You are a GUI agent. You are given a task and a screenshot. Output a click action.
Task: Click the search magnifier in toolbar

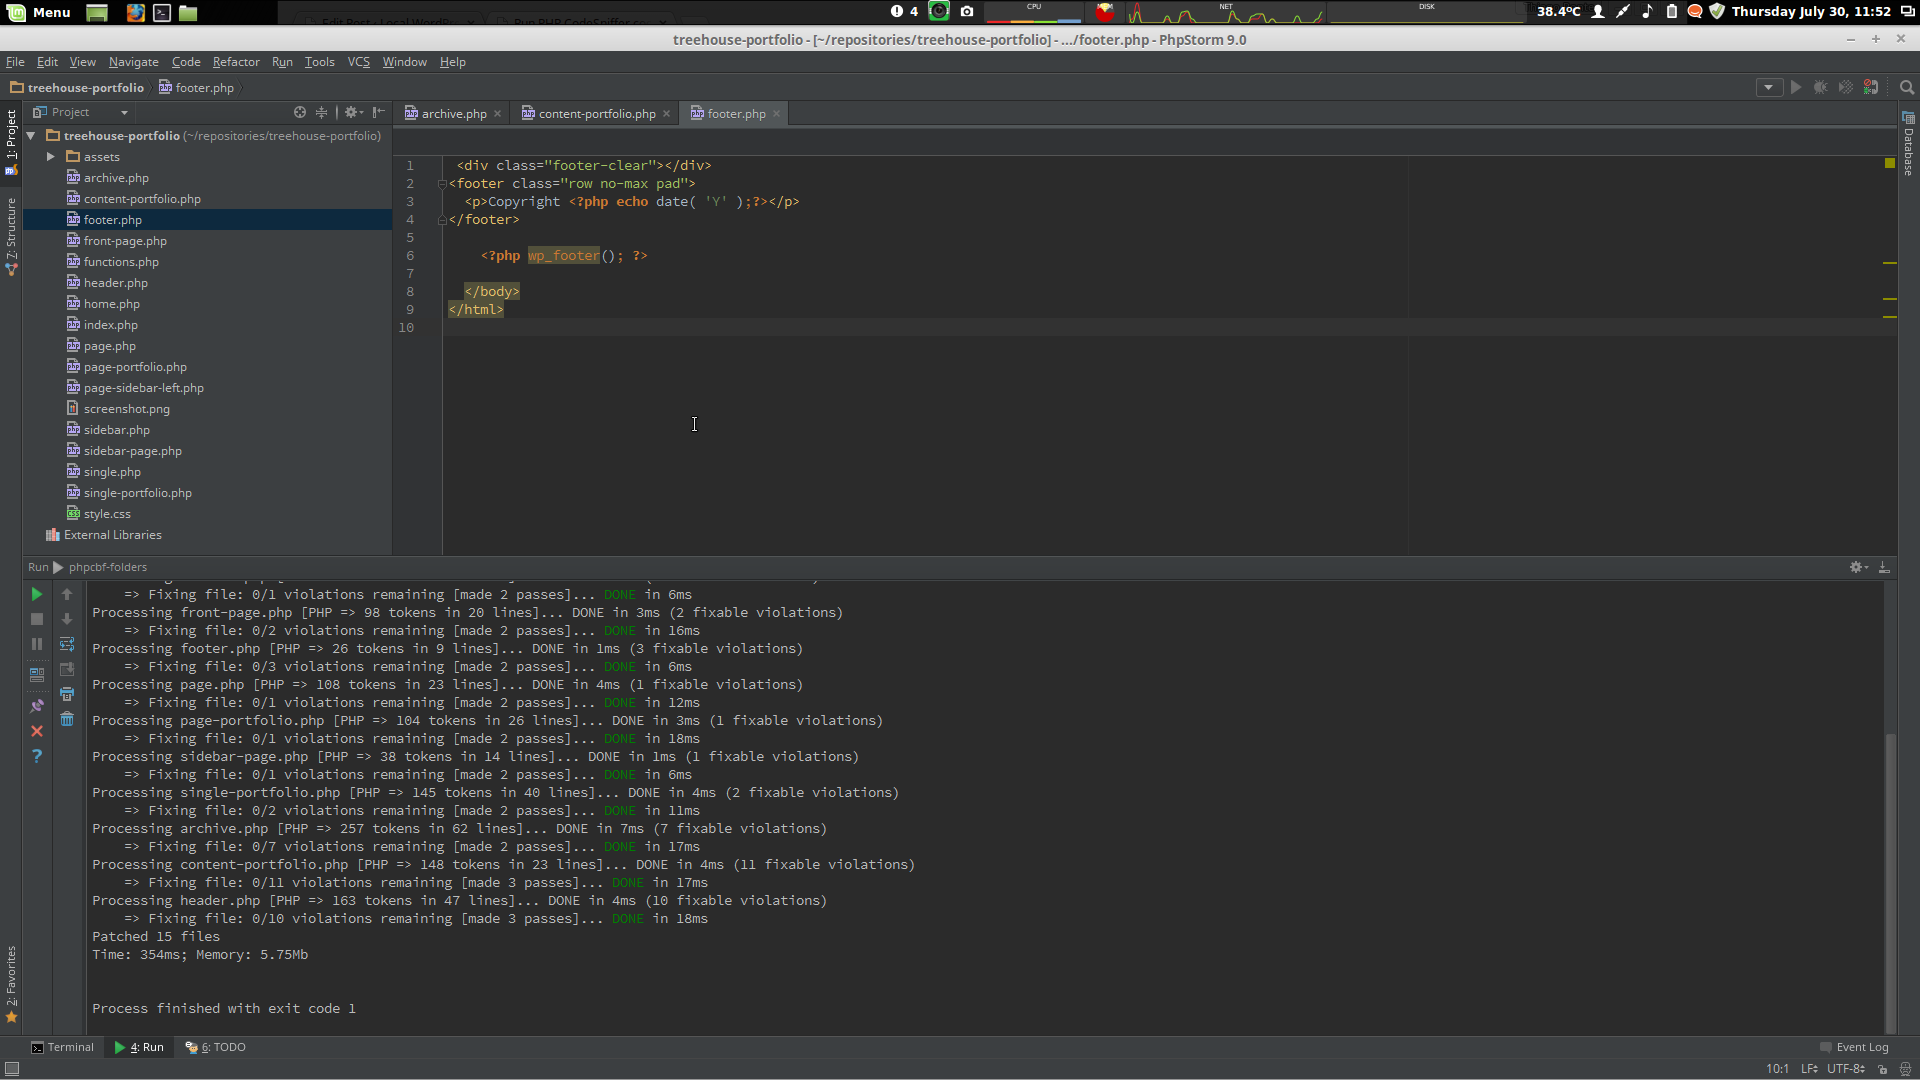tap(1907, 88)
